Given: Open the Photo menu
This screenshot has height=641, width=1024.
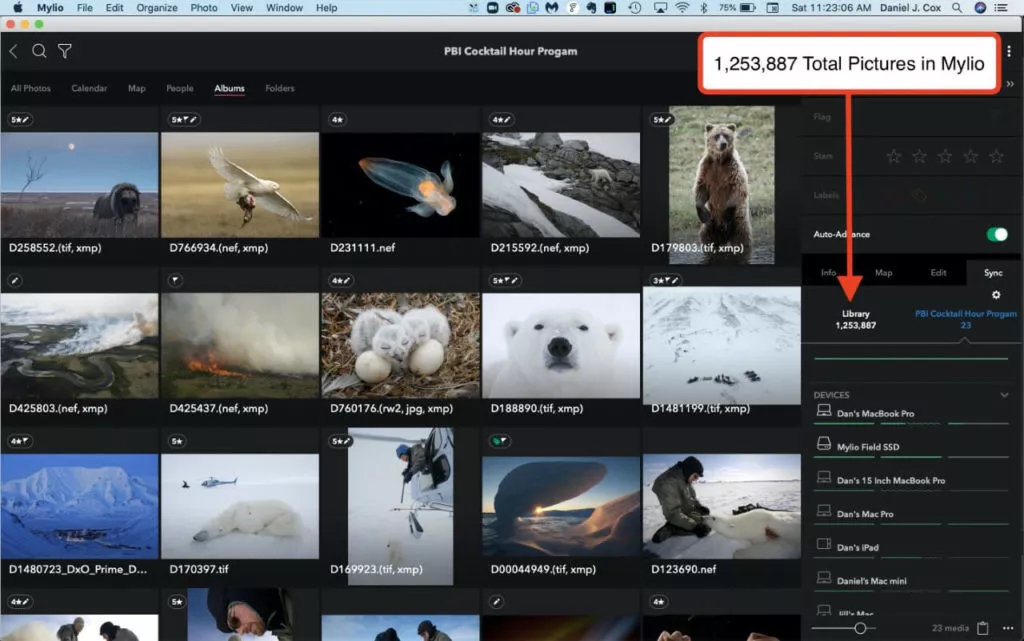Looking at the screenshot, I should pos(204,8).
